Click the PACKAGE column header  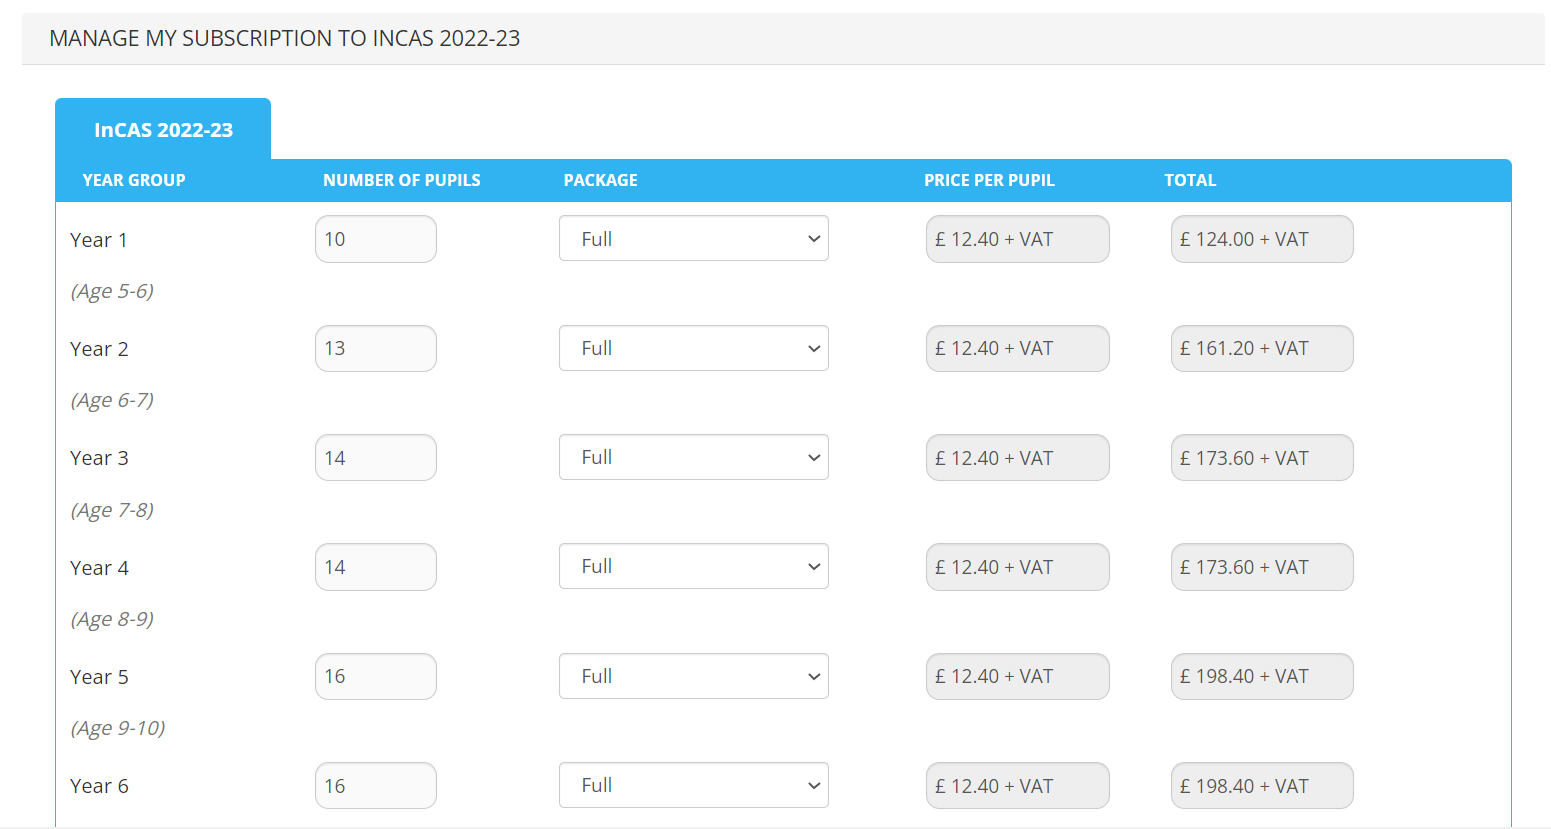point(600,180)
